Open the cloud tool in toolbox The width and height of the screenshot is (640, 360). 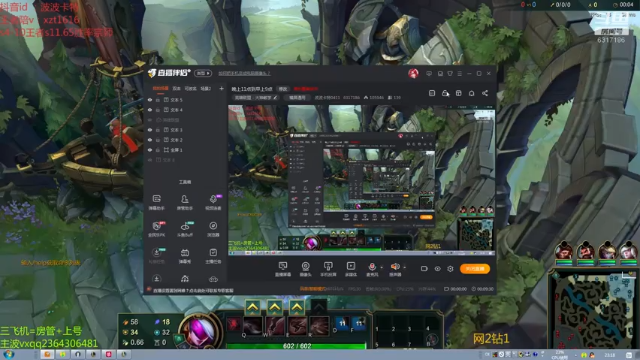[213, 279]
